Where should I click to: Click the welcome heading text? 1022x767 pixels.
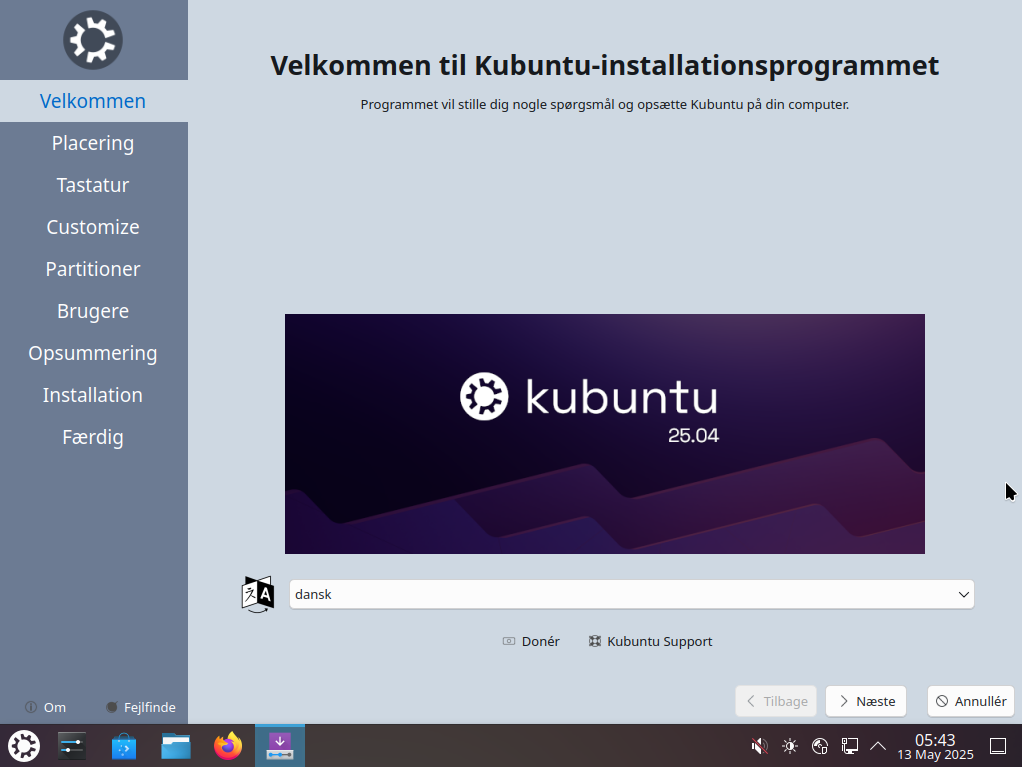(x=605, y=66)
